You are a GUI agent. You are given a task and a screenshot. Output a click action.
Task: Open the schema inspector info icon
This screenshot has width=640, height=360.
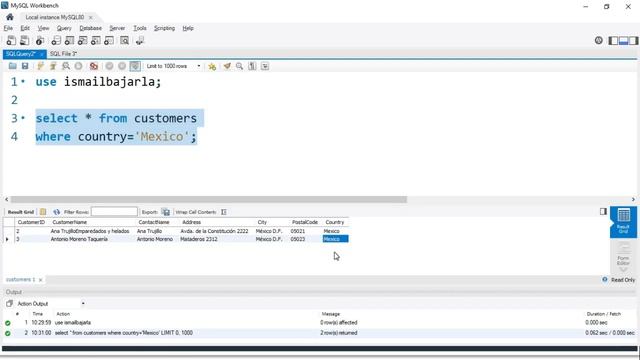[40, 40]
